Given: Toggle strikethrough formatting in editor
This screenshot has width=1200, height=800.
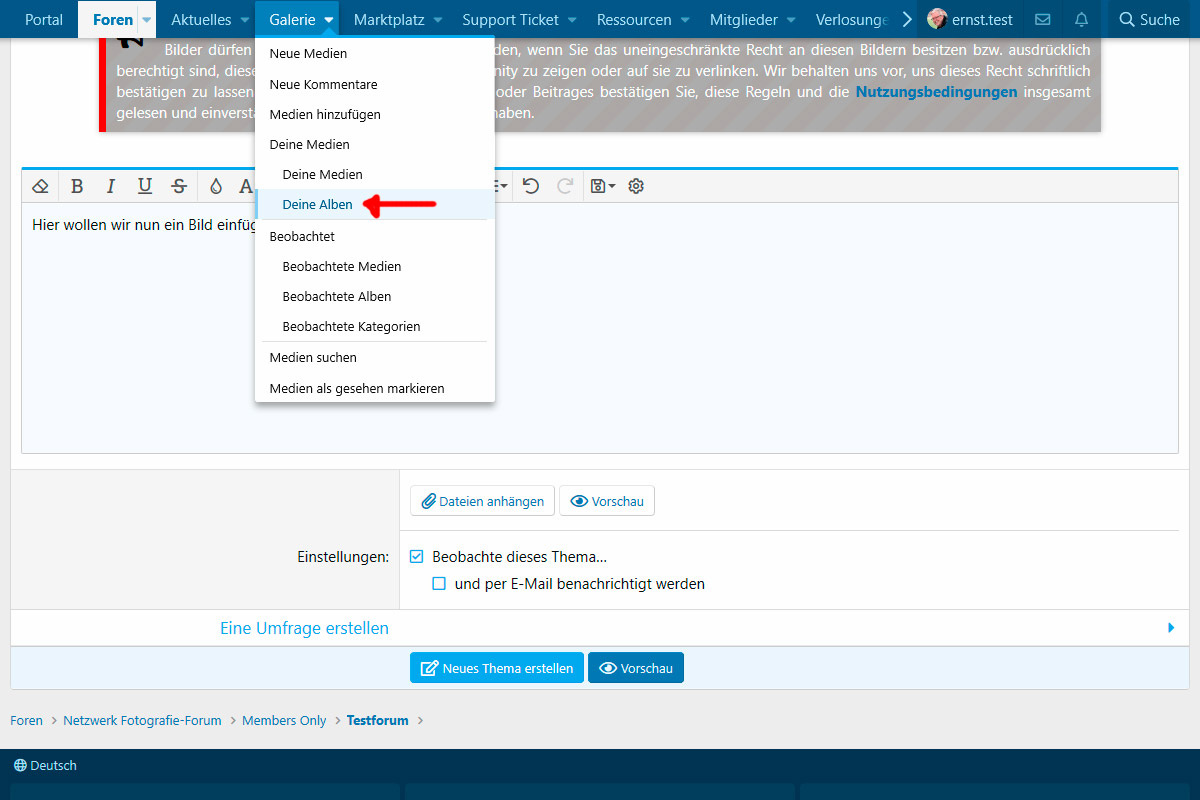Looking at the screenshot, I should click(179, 186).
